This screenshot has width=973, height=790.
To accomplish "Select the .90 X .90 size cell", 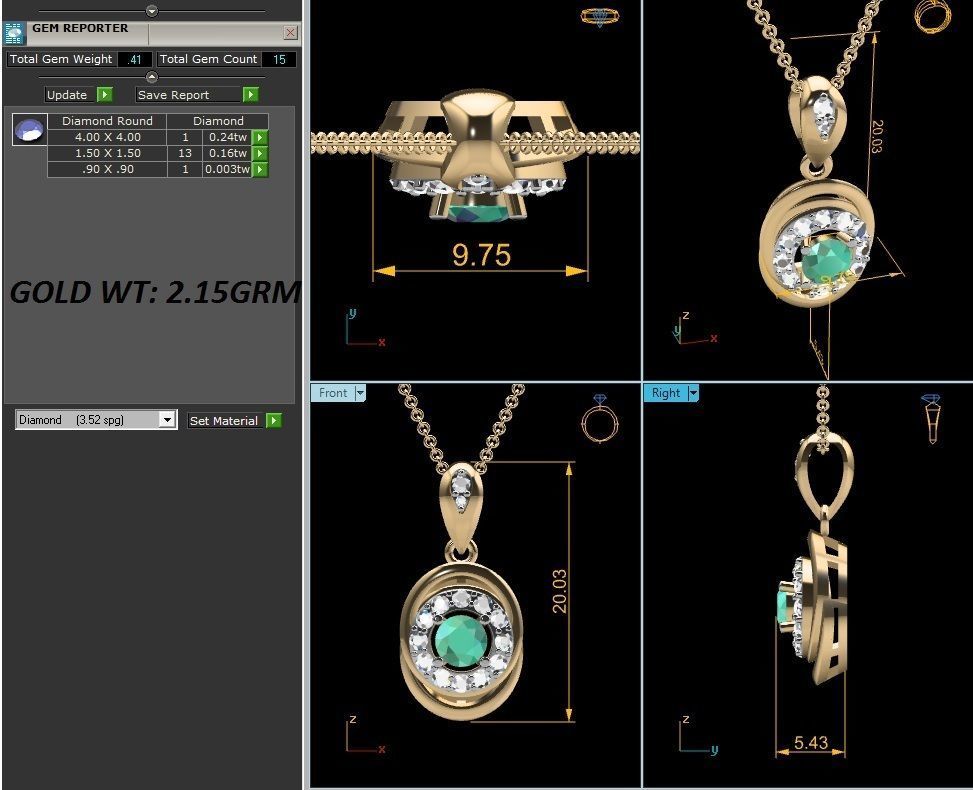I will pyautogui.click(x=107, y=169).
